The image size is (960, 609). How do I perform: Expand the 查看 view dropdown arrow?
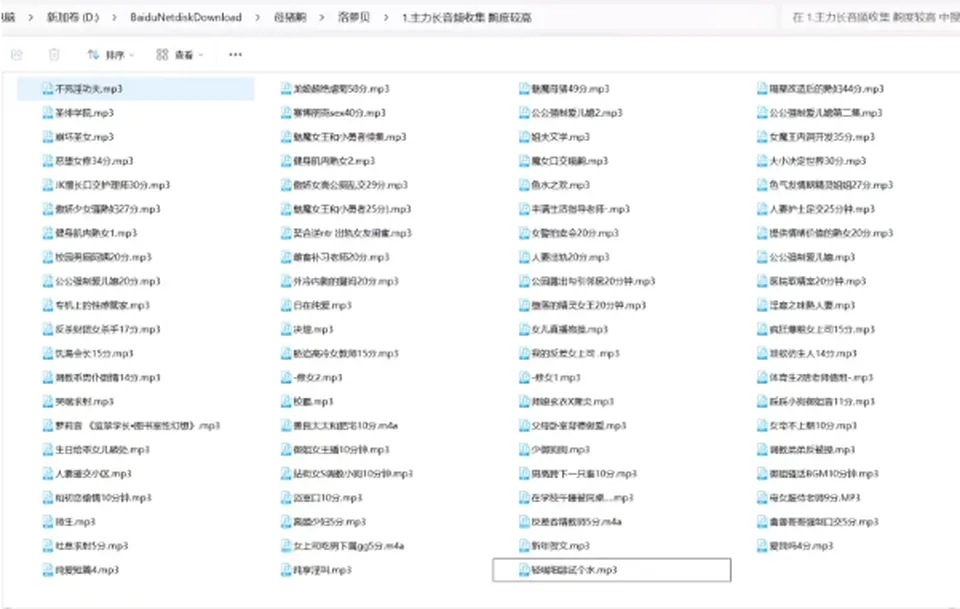pyautogui.click(x=200, y=56)
